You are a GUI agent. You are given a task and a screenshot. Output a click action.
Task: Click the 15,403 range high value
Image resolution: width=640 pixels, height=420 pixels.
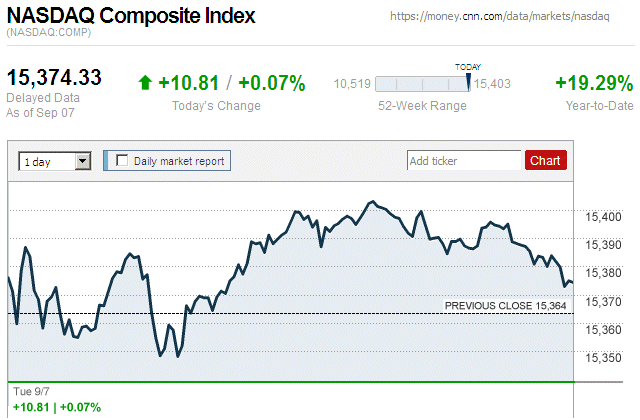492,84
